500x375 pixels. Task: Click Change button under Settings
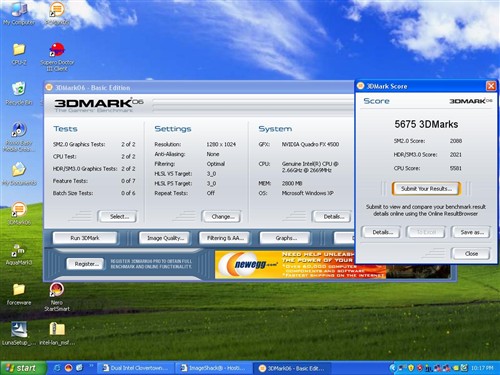(x=221, y=217)
